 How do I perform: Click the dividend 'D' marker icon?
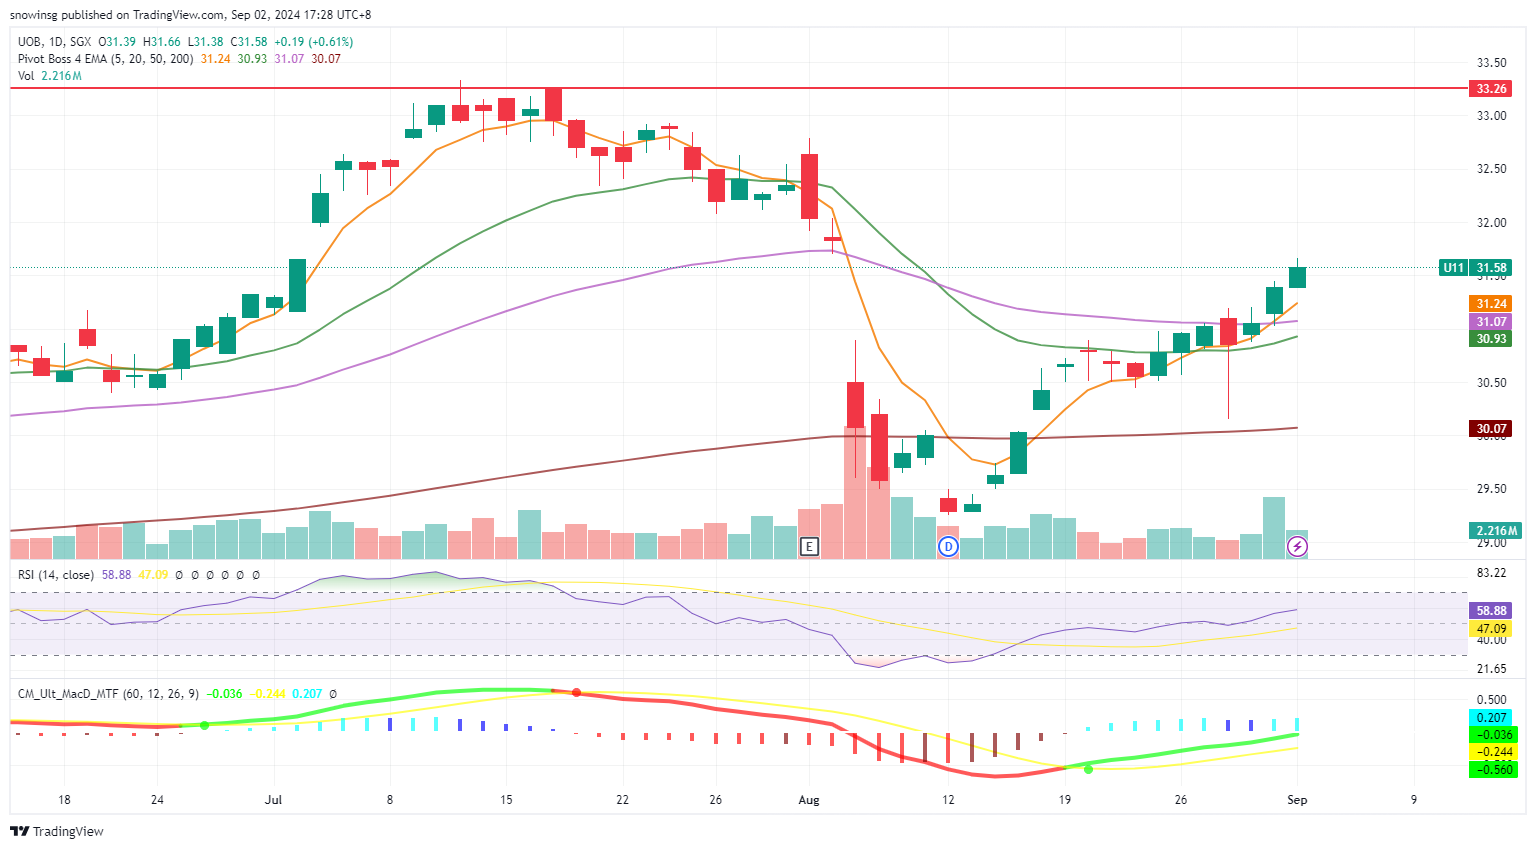[948, 546]
